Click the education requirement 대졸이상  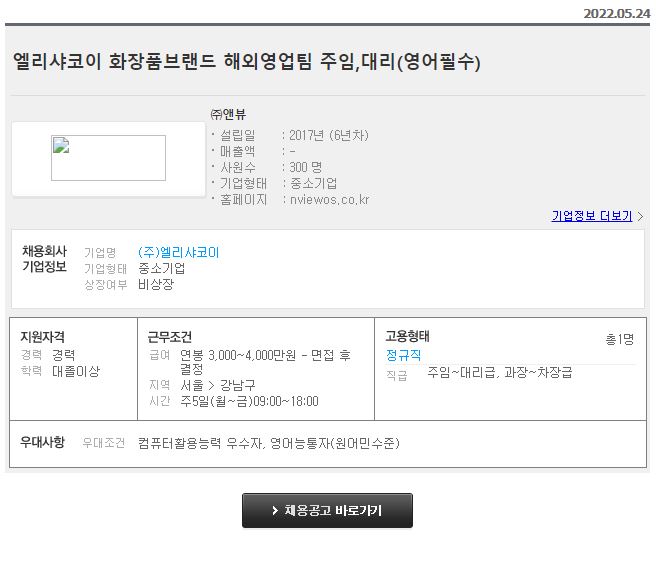[x=76, y=371]
